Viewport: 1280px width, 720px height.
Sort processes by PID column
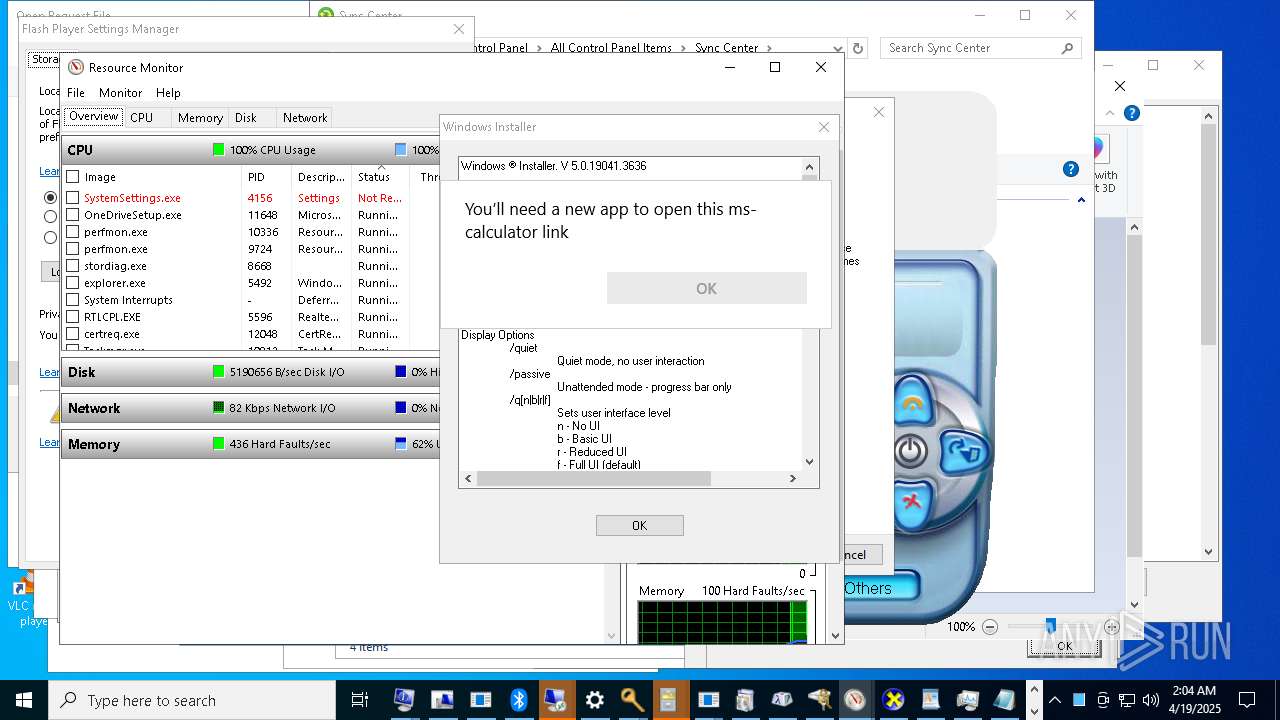pos(267,177)
